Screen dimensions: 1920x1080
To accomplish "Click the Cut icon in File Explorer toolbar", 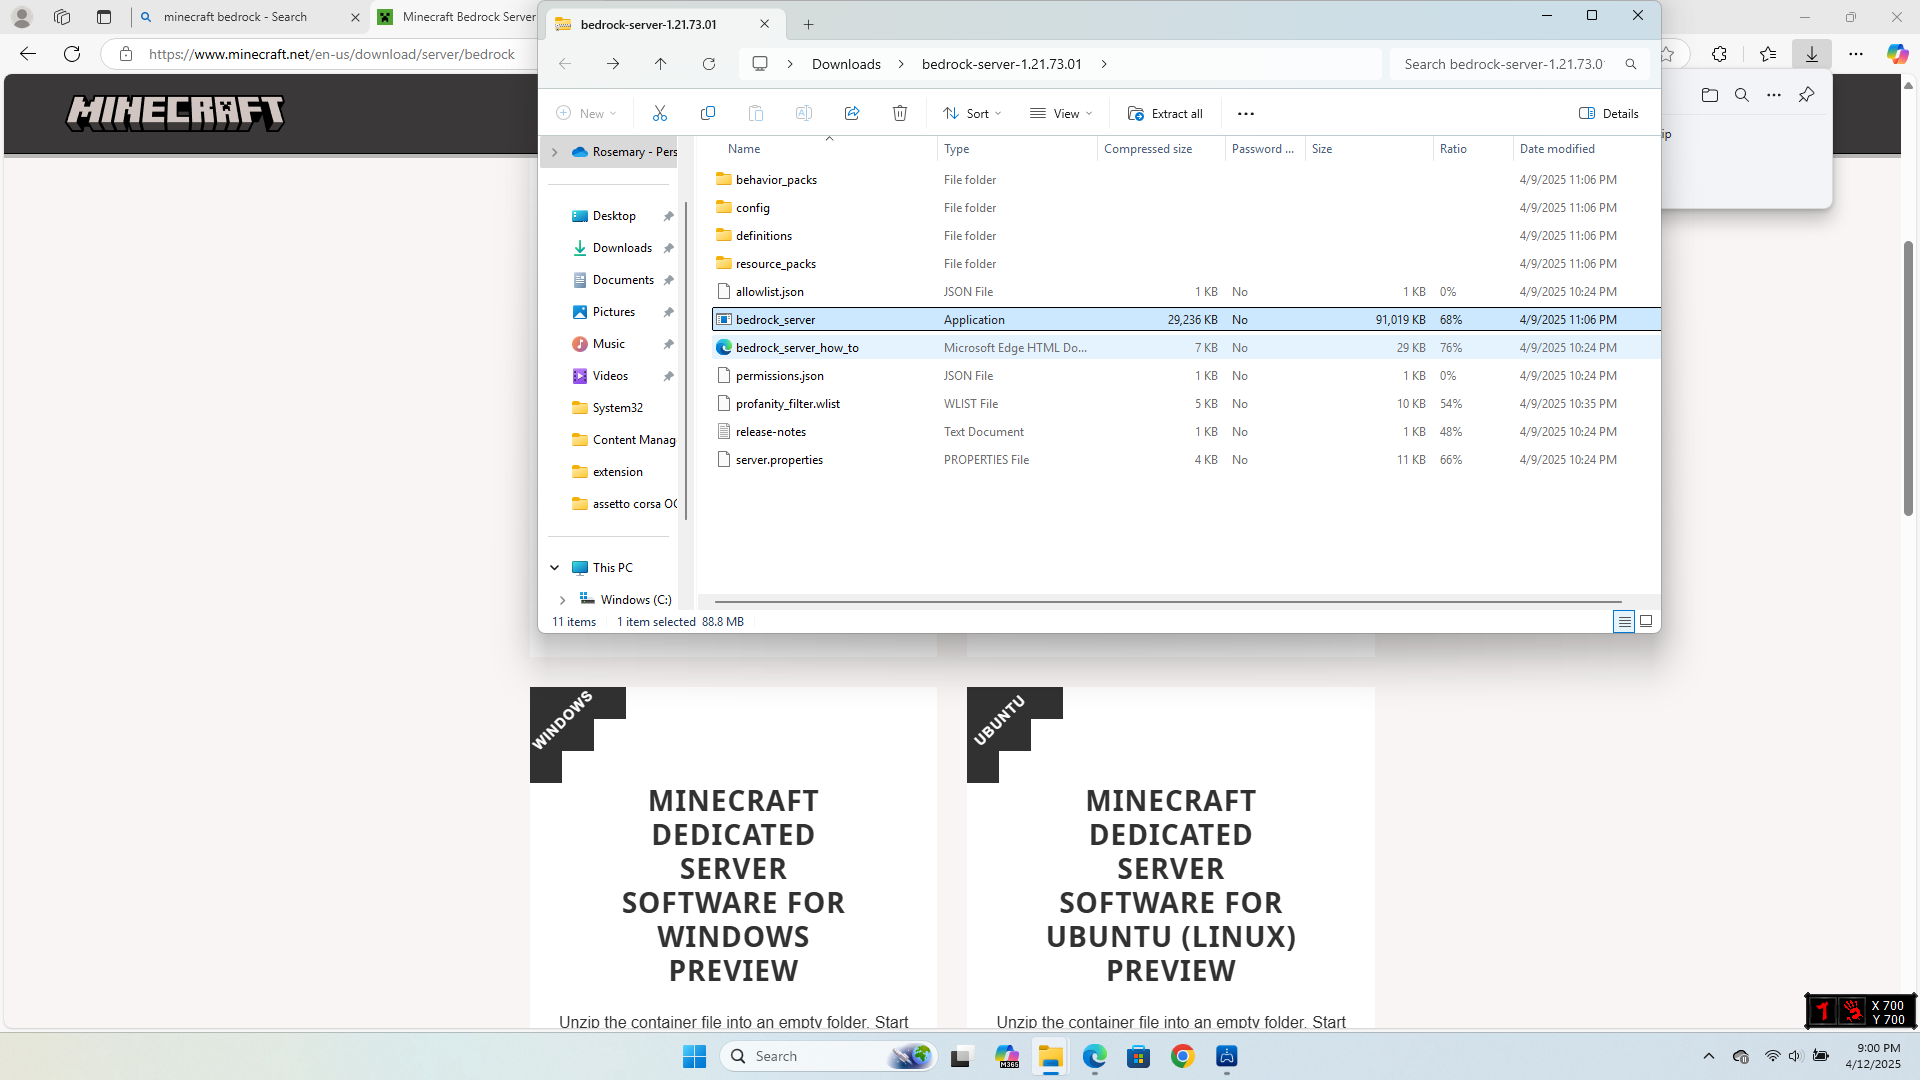I will [660, 114].
